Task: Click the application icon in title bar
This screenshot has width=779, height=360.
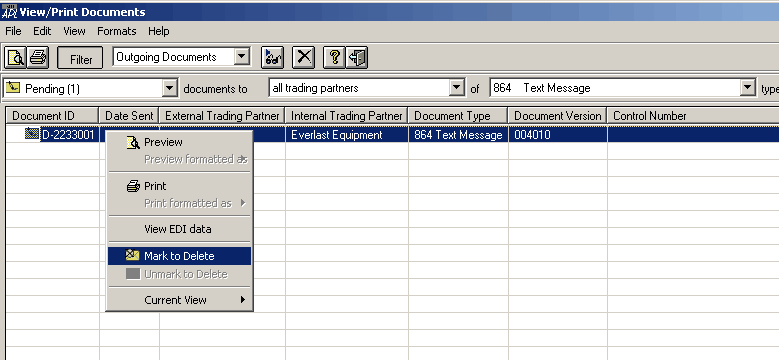Action: coord(9,11)
